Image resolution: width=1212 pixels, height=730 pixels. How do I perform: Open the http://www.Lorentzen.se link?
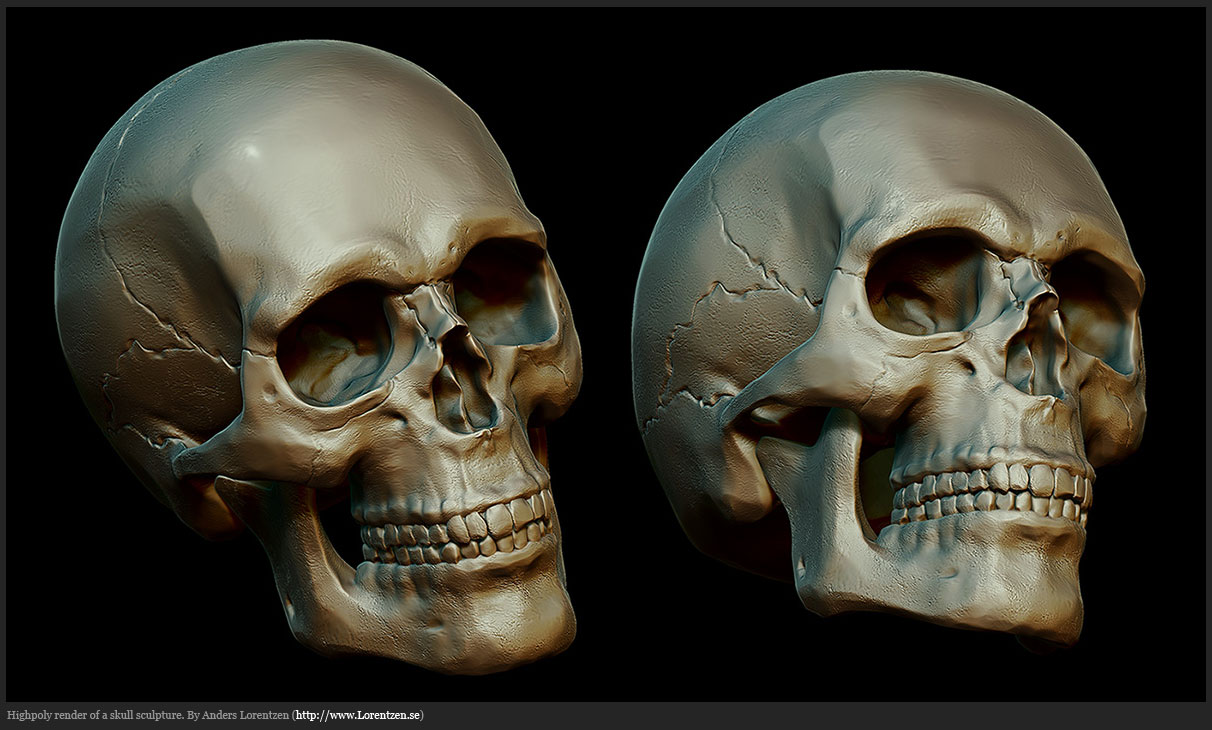tap(358, 715)
